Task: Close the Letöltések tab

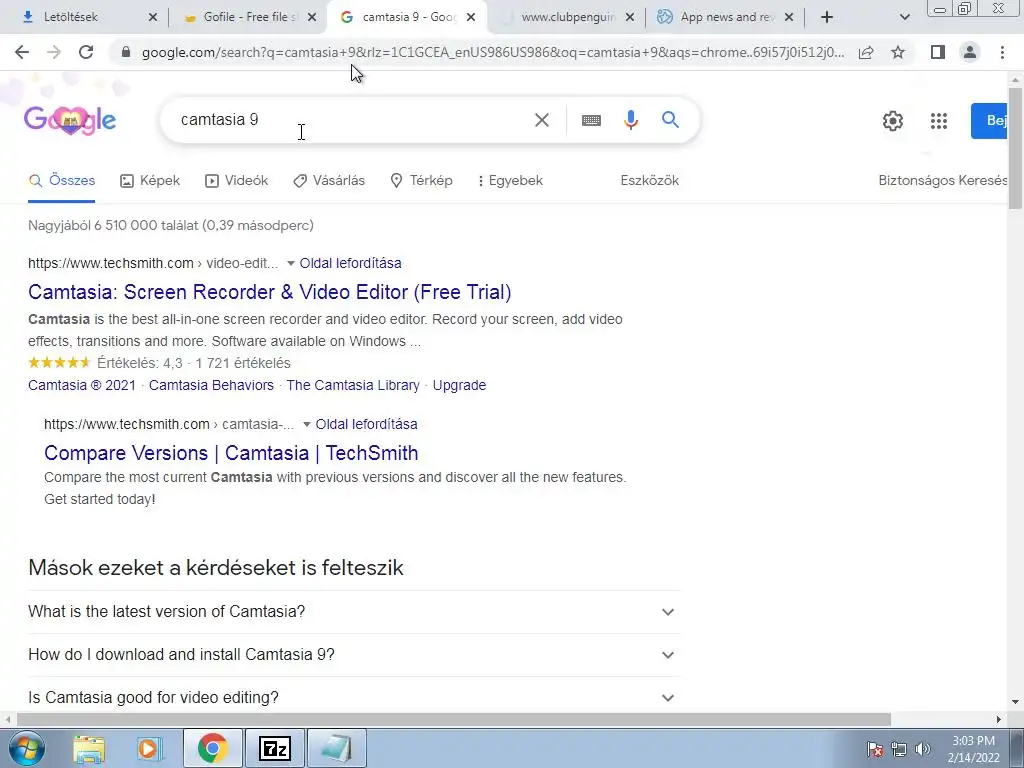Action: click(x=152, y=17)
